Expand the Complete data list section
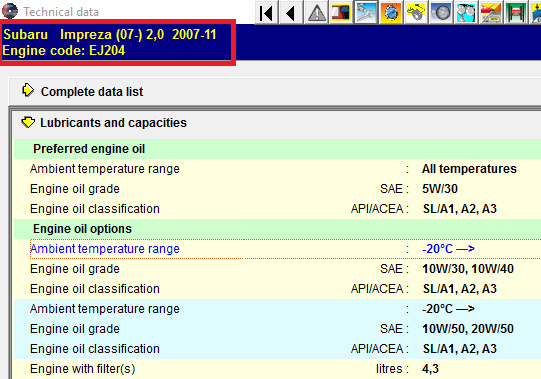 28,90
